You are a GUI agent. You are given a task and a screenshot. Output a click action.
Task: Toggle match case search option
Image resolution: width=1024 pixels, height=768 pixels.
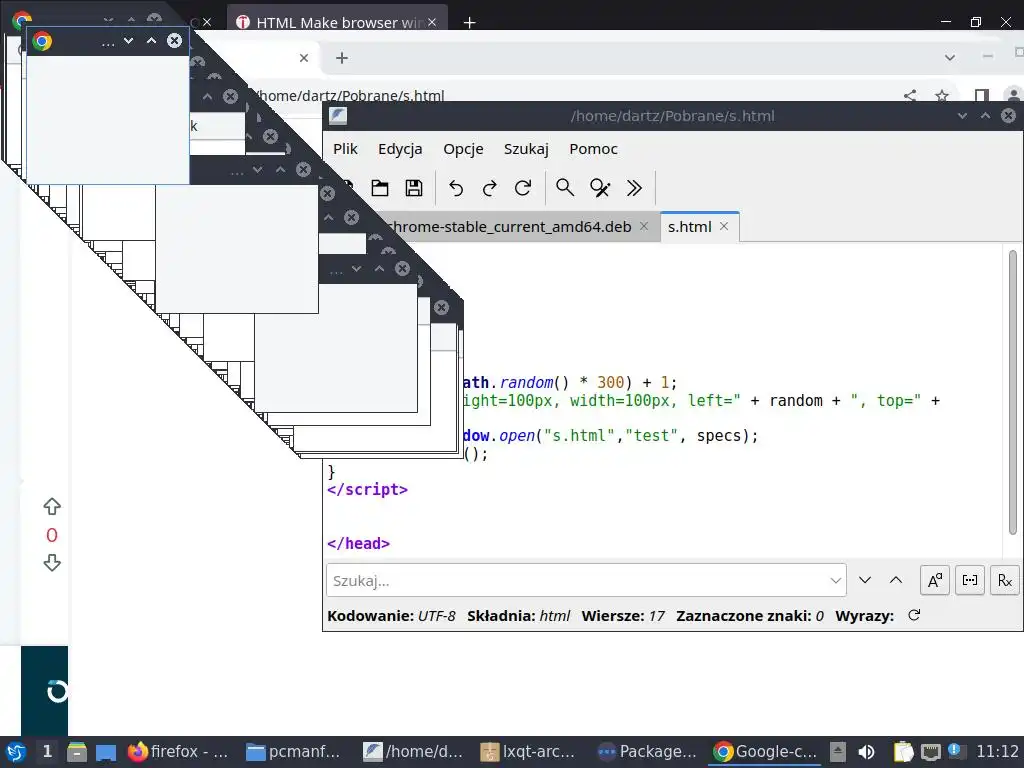click(x=935, y=580)
